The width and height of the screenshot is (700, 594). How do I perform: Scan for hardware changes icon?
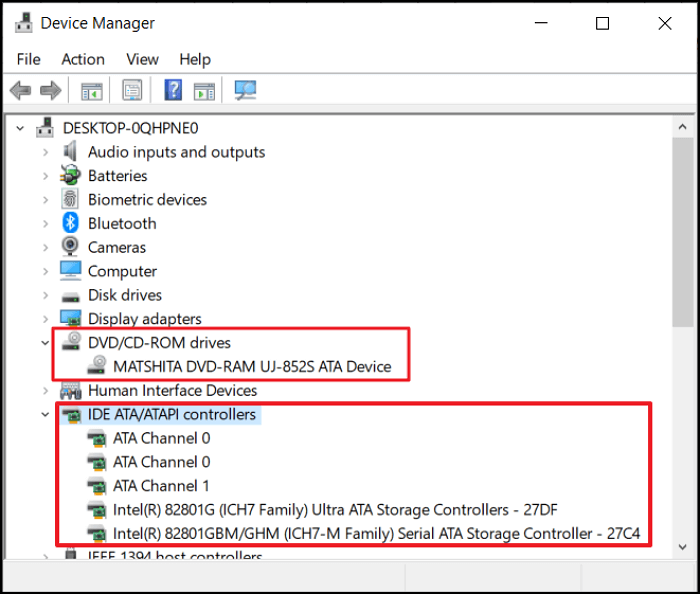click(245, 90)
